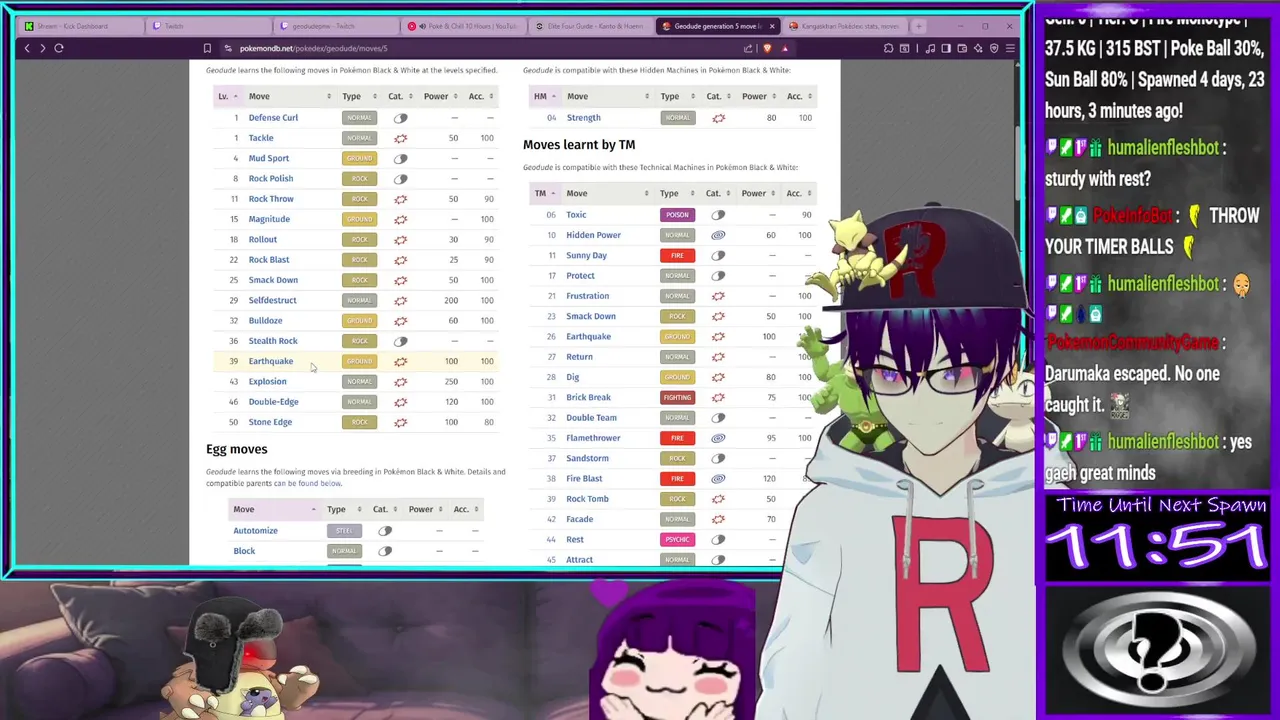Sort level-up table by Acc. arrow

pyautogui.click(x=492, y=96)
